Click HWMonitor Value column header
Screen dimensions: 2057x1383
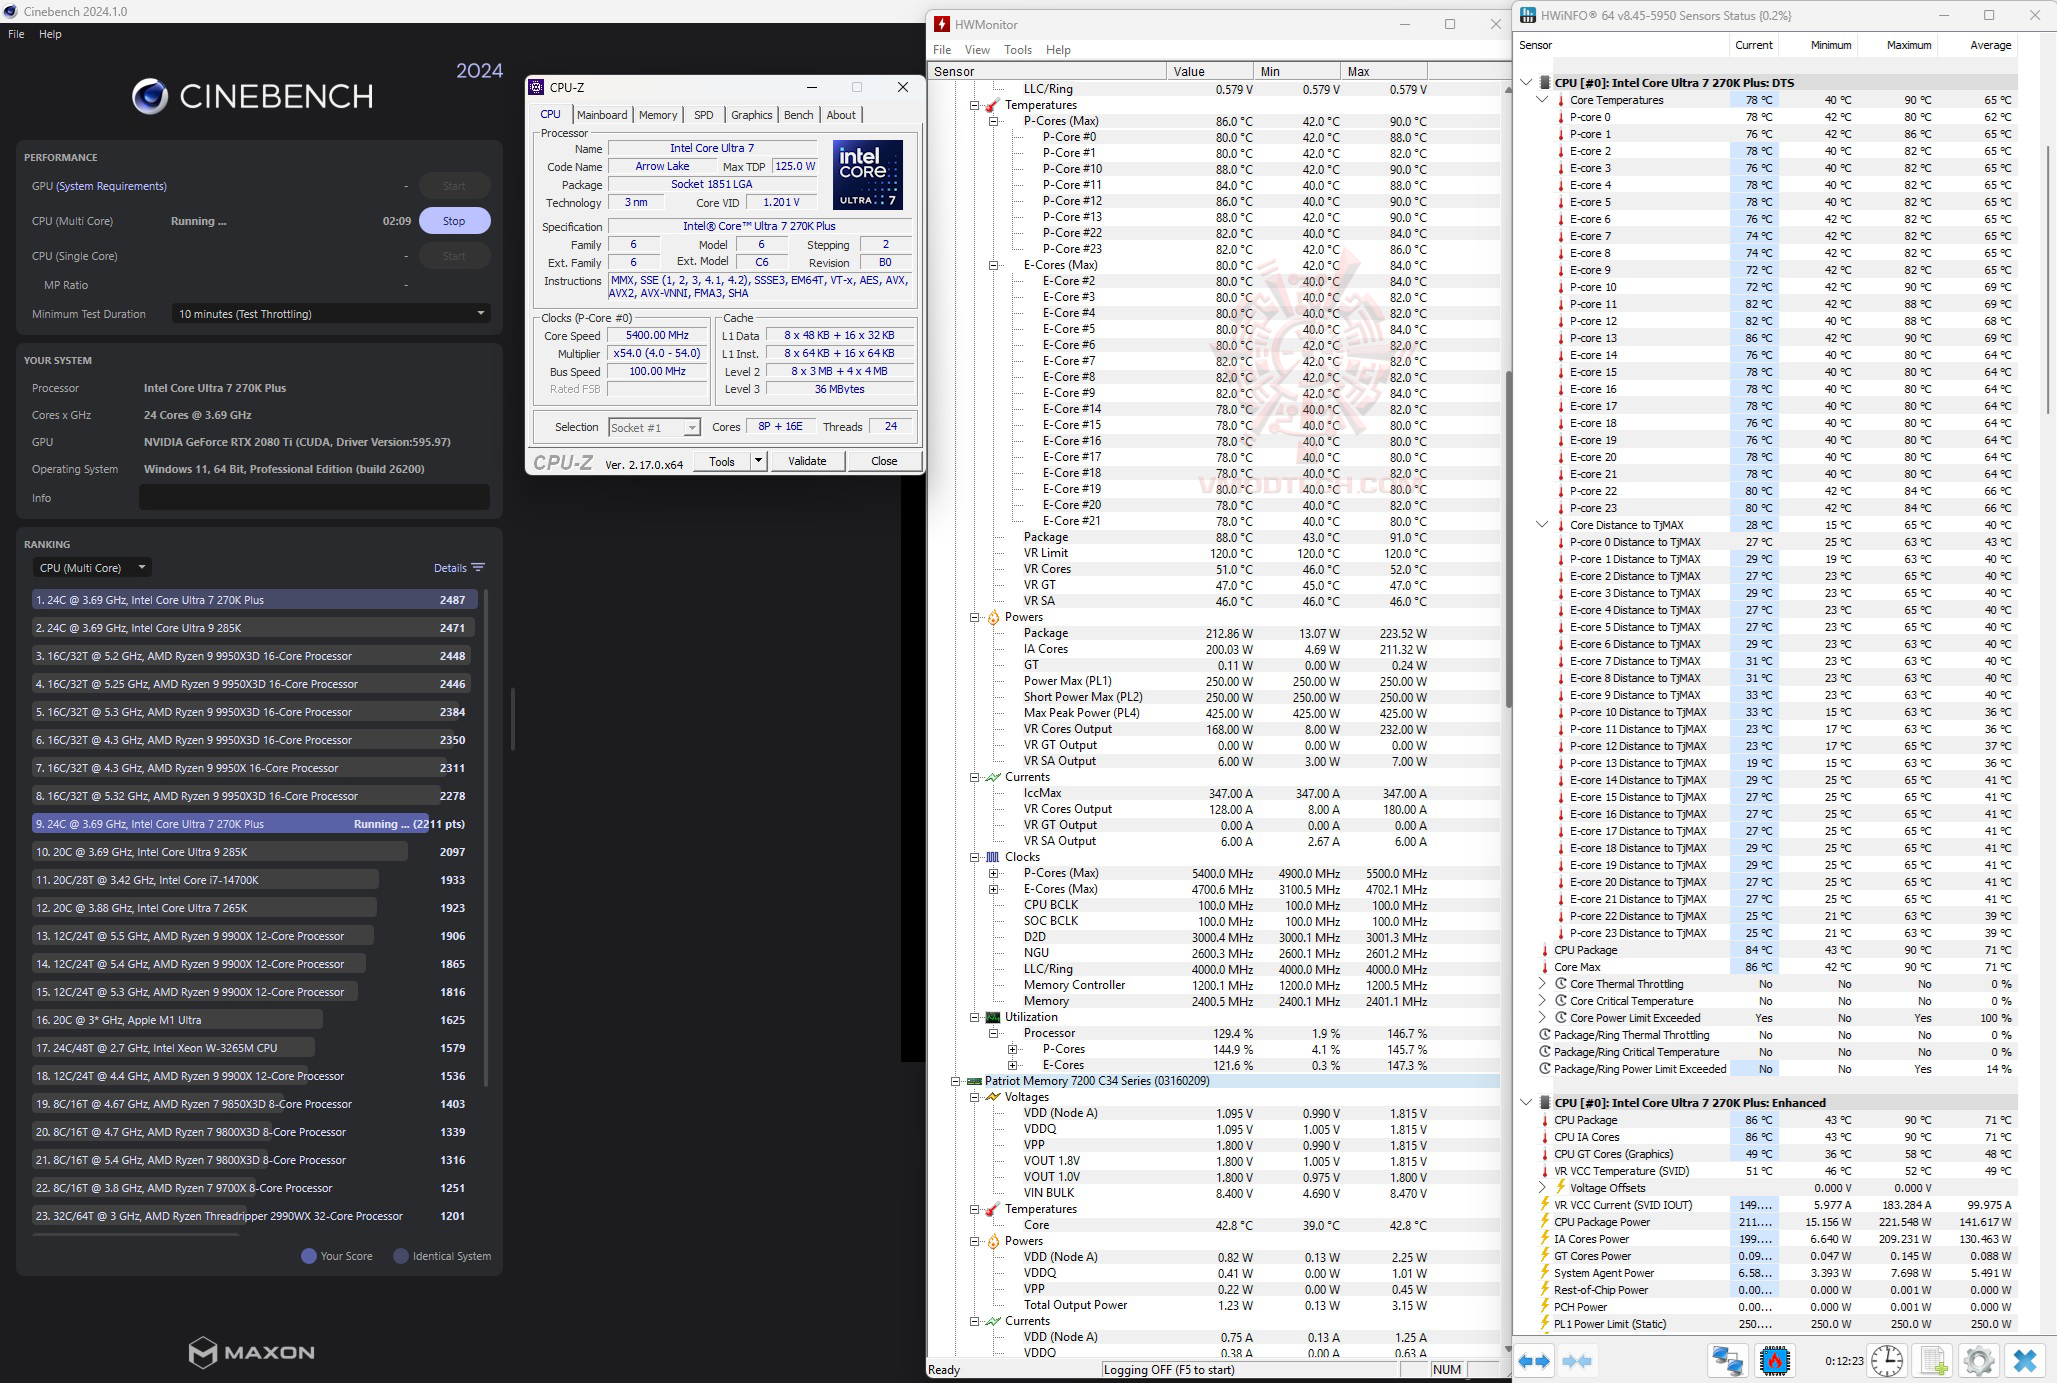tap(1209, 72)
